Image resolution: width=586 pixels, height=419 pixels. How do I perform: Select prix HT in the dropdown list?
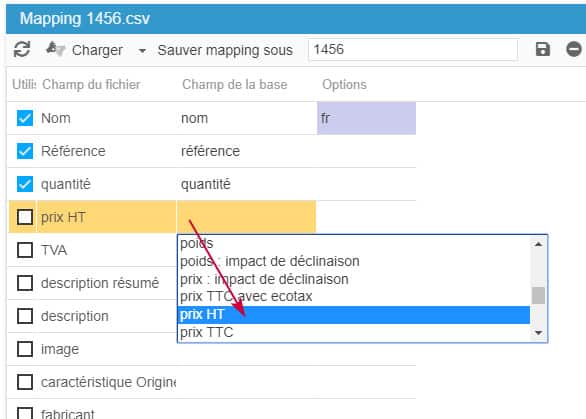[x=354, y=315]
